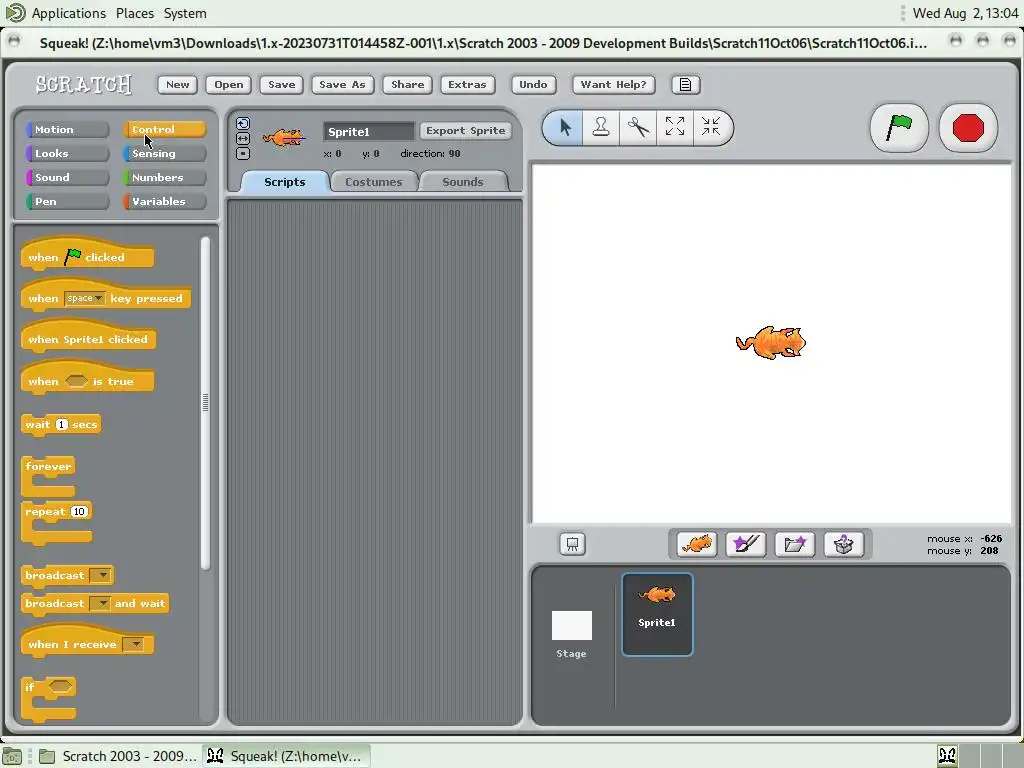This screenshot has width=1024, height=768.
Task: Click the Scratch logo
Action: click(84, 84)
